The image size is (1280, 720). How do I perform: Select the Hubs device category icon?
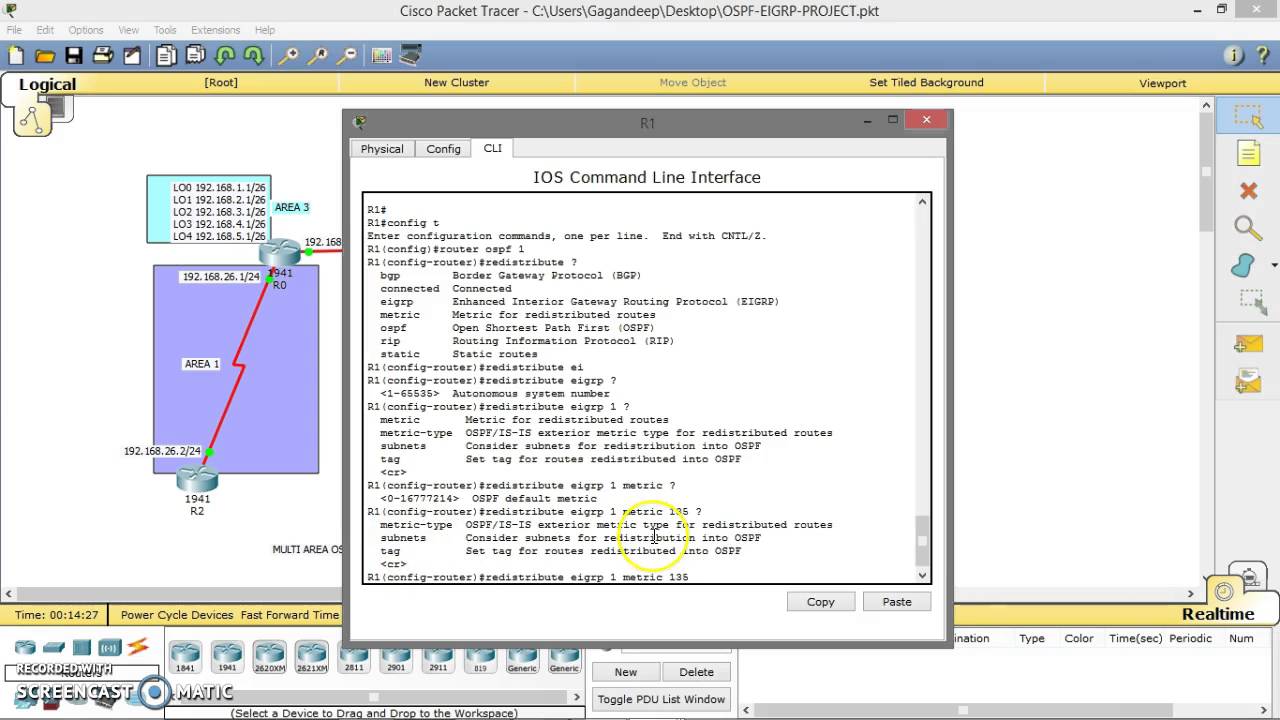[82, 648]
